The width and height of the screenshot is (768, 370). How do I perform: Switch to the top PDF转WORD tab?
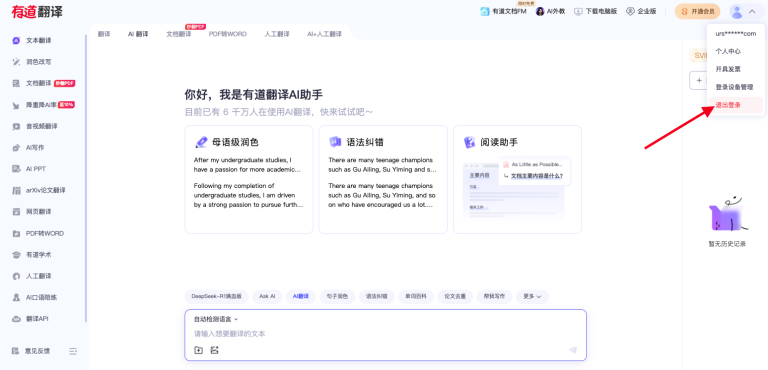click(228, 34)
